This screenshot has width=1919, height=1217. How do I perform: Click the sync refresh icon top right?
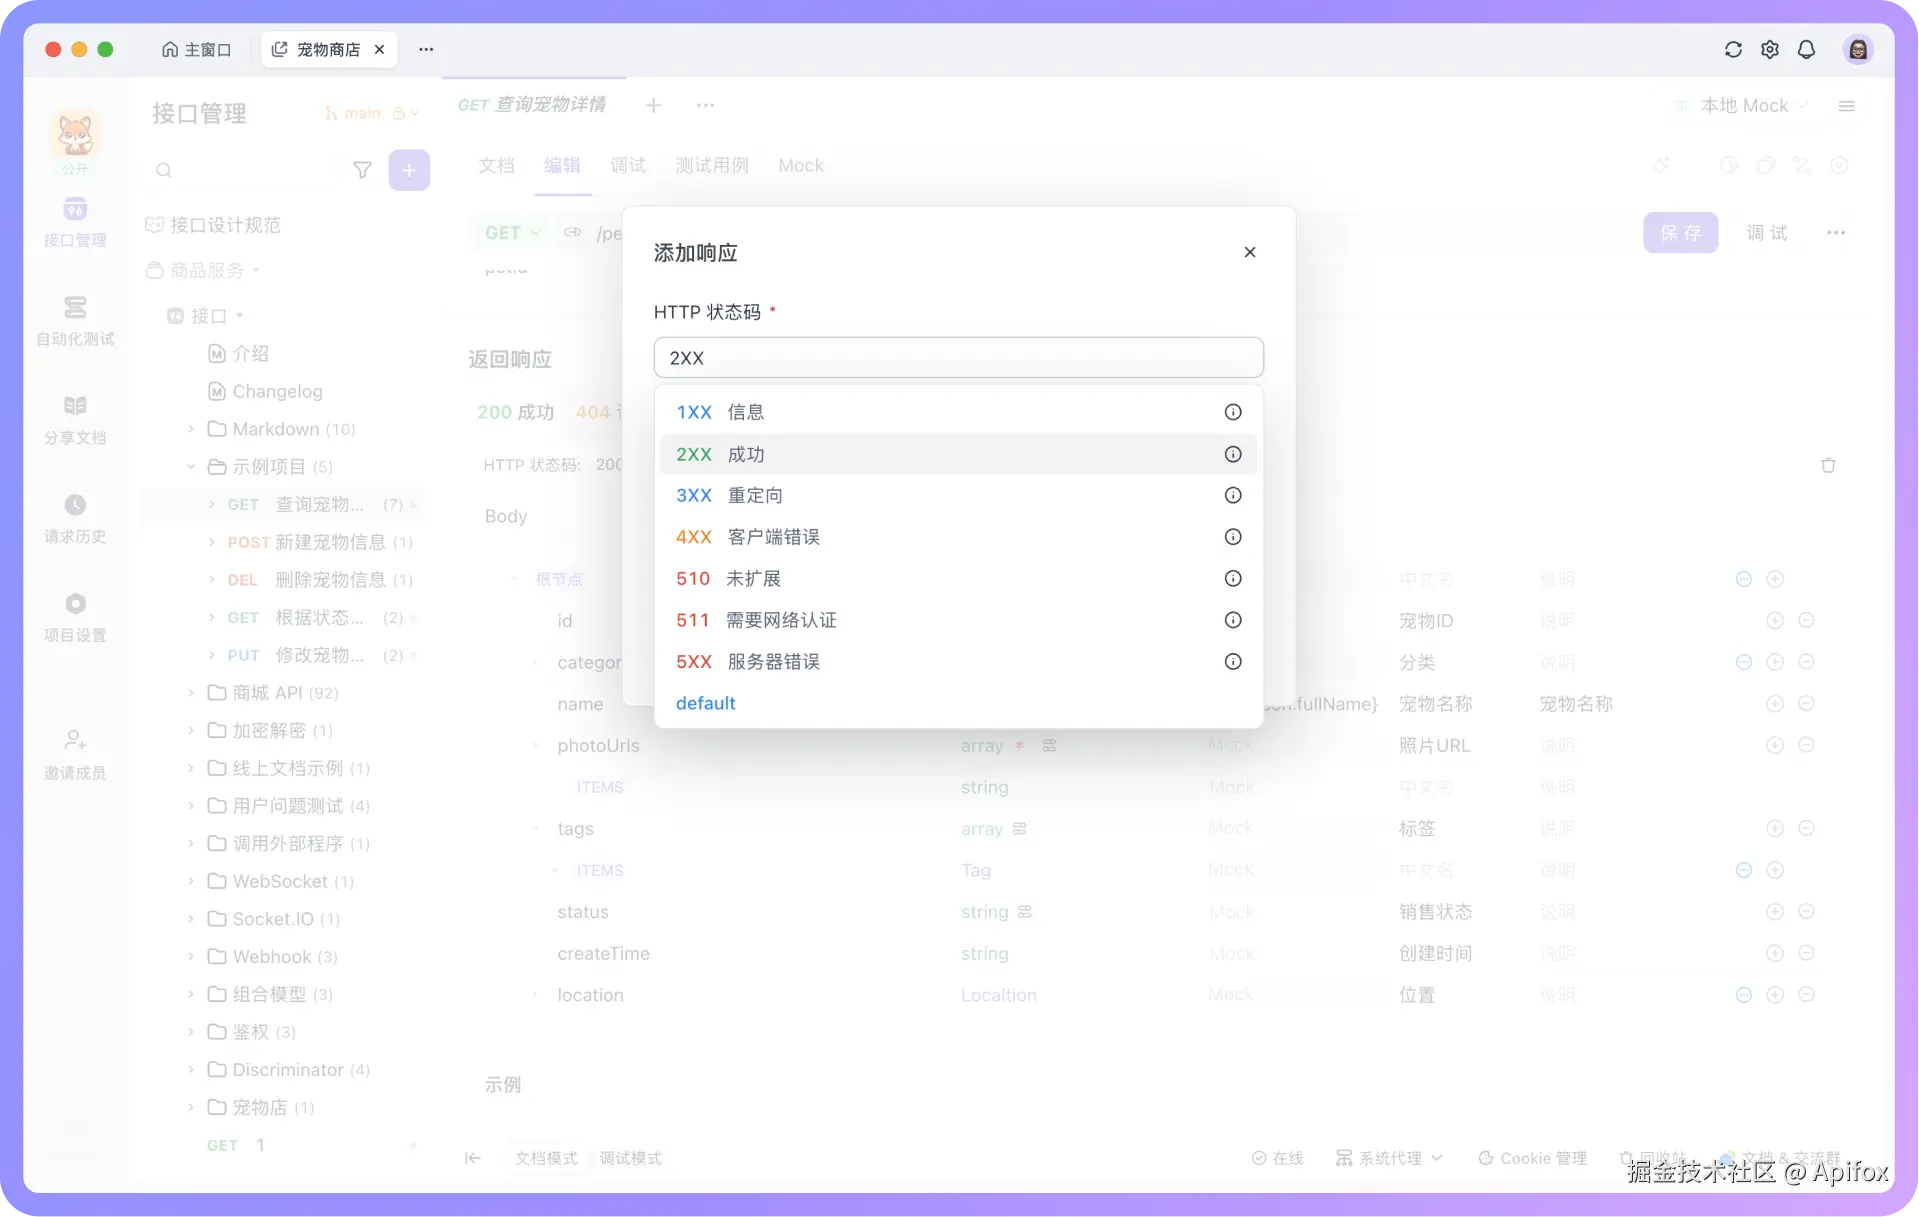[1734, 49]
